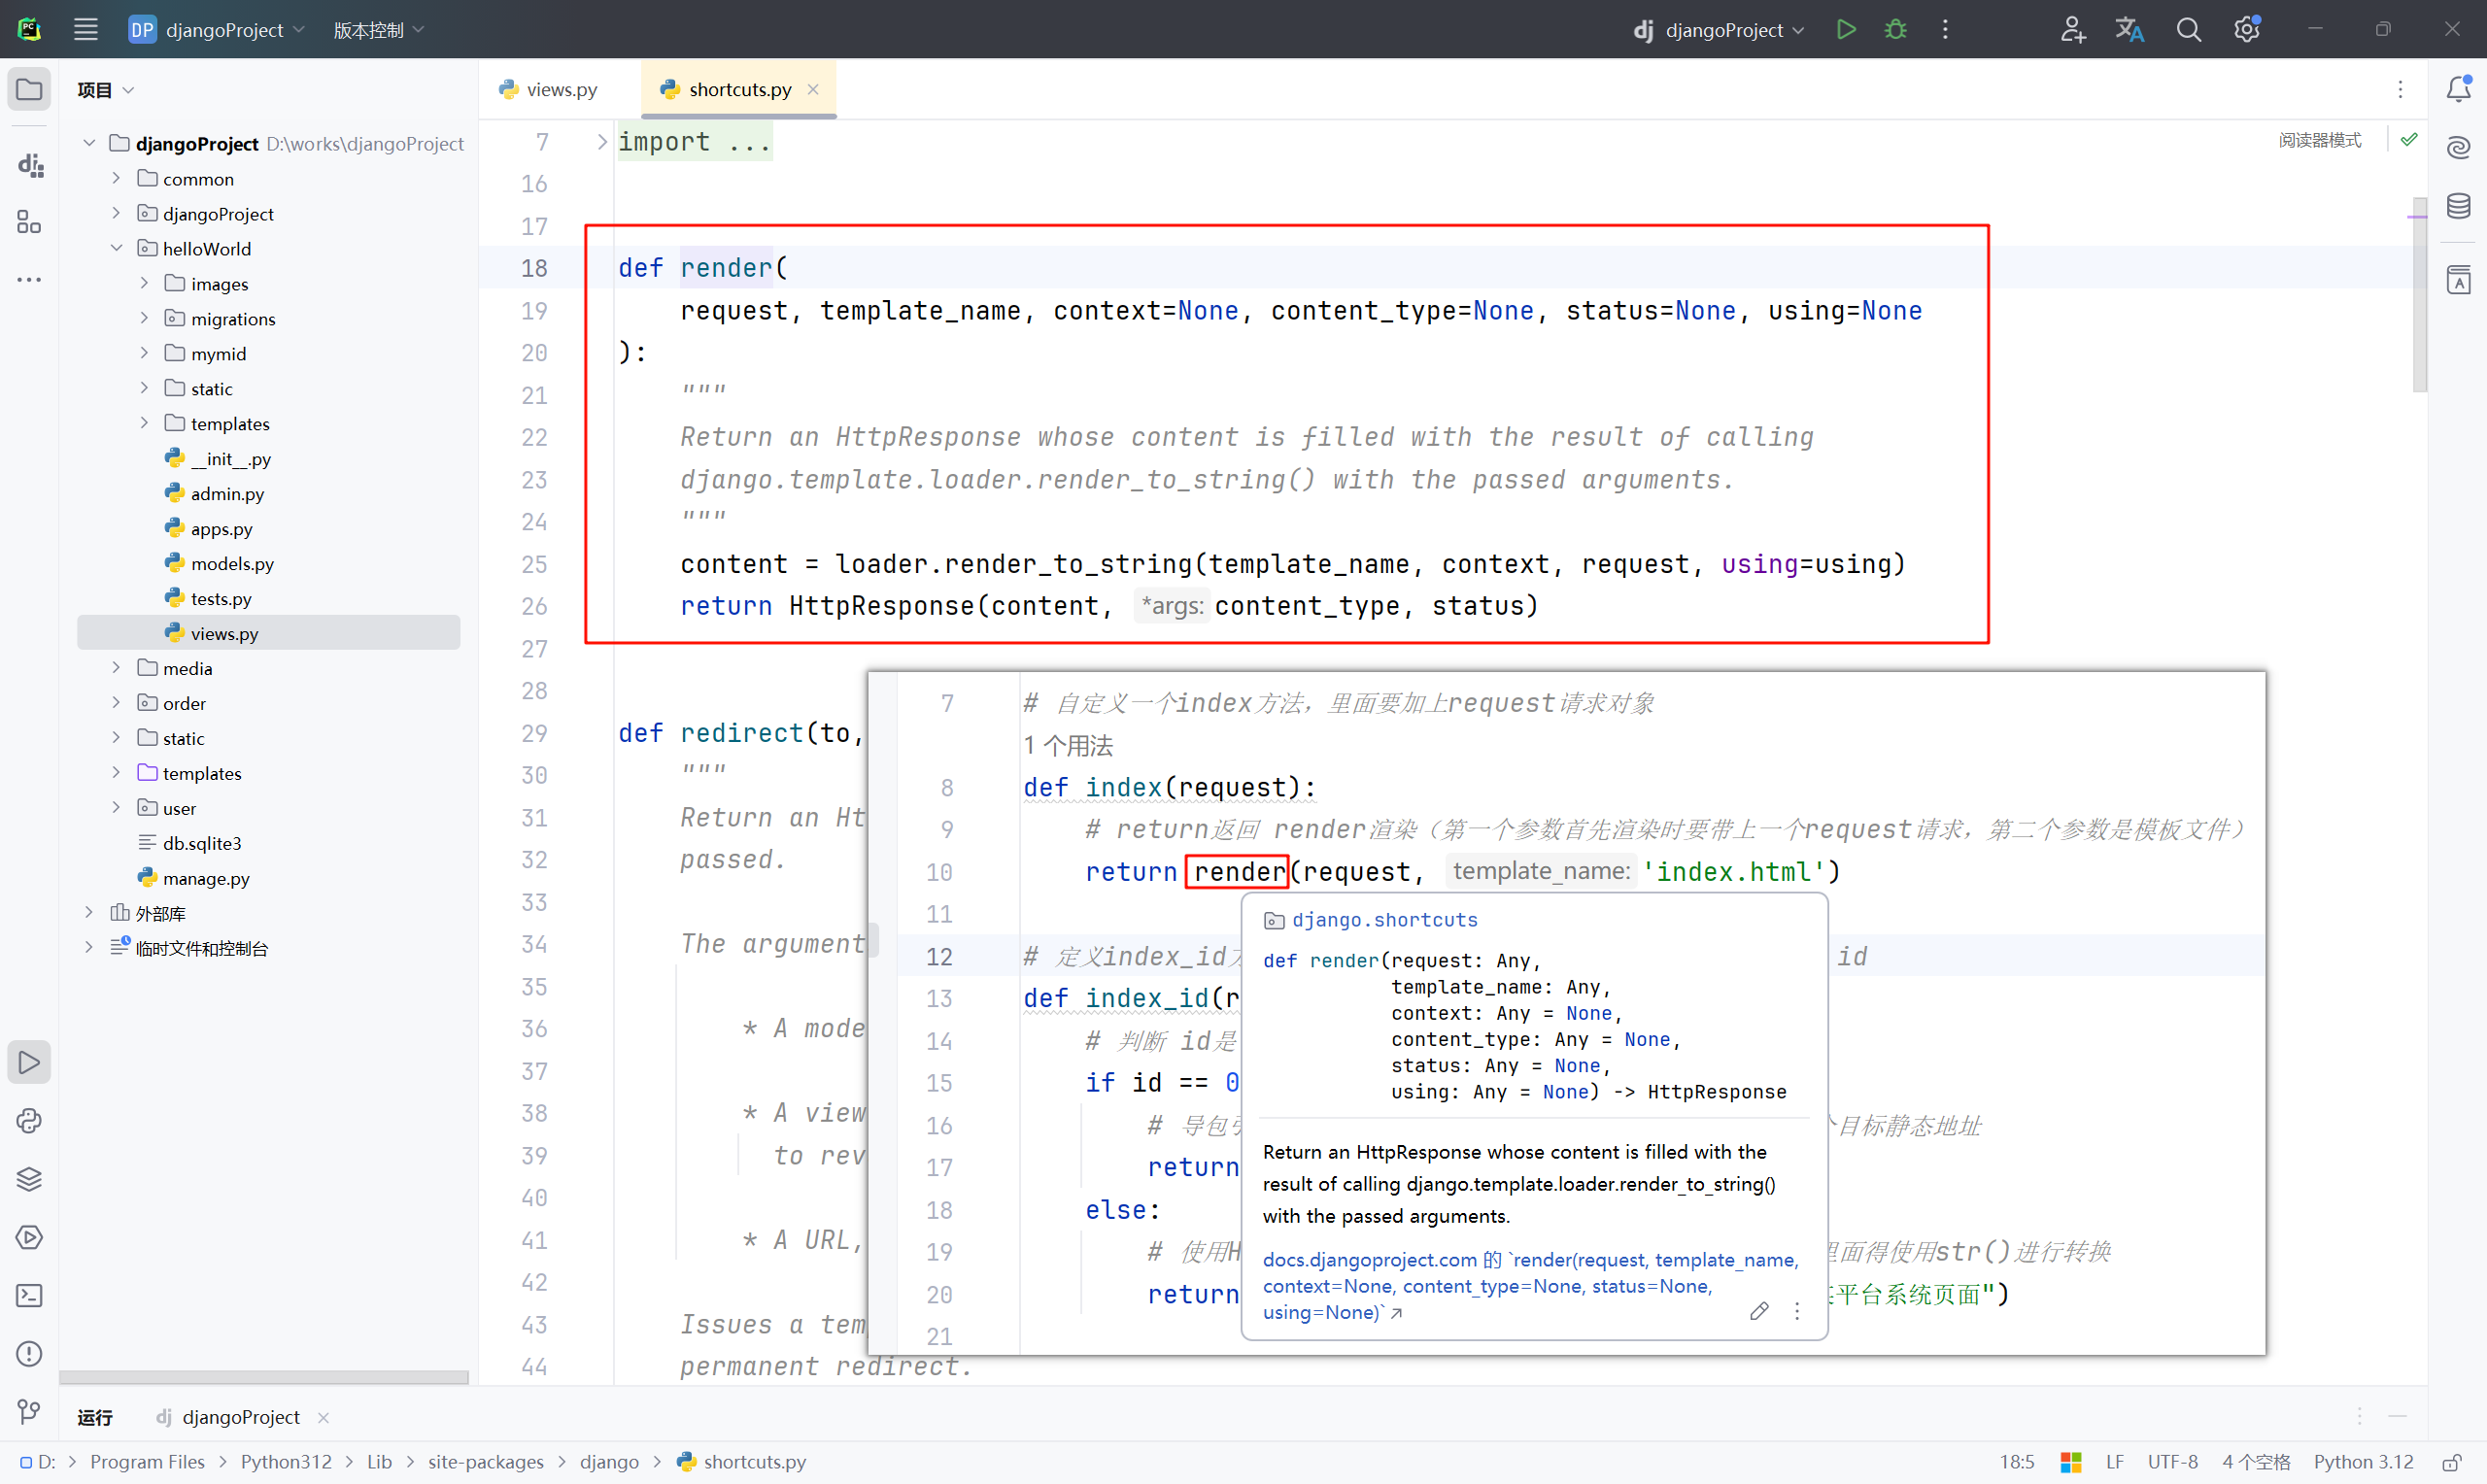
Task: Open the code with me icon
Action: [2072, 29]
